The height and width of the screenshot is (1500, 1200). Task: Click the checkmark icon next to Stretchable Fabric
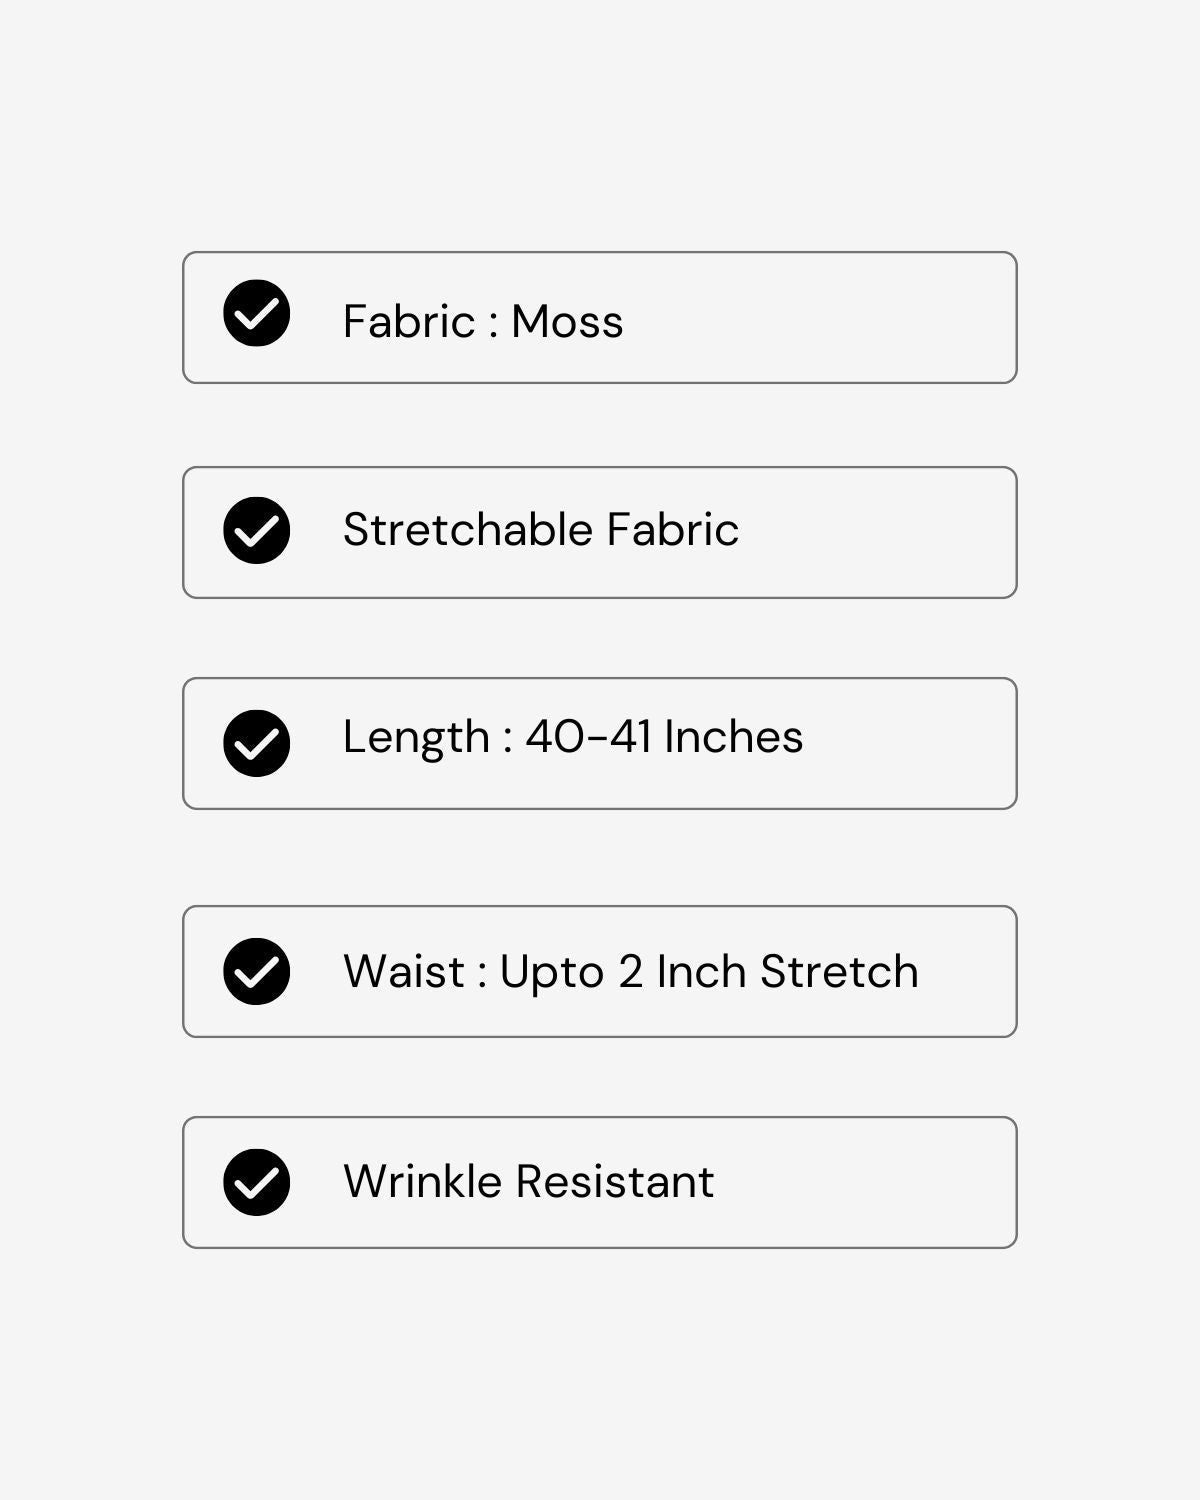click(x=257, y=530)
